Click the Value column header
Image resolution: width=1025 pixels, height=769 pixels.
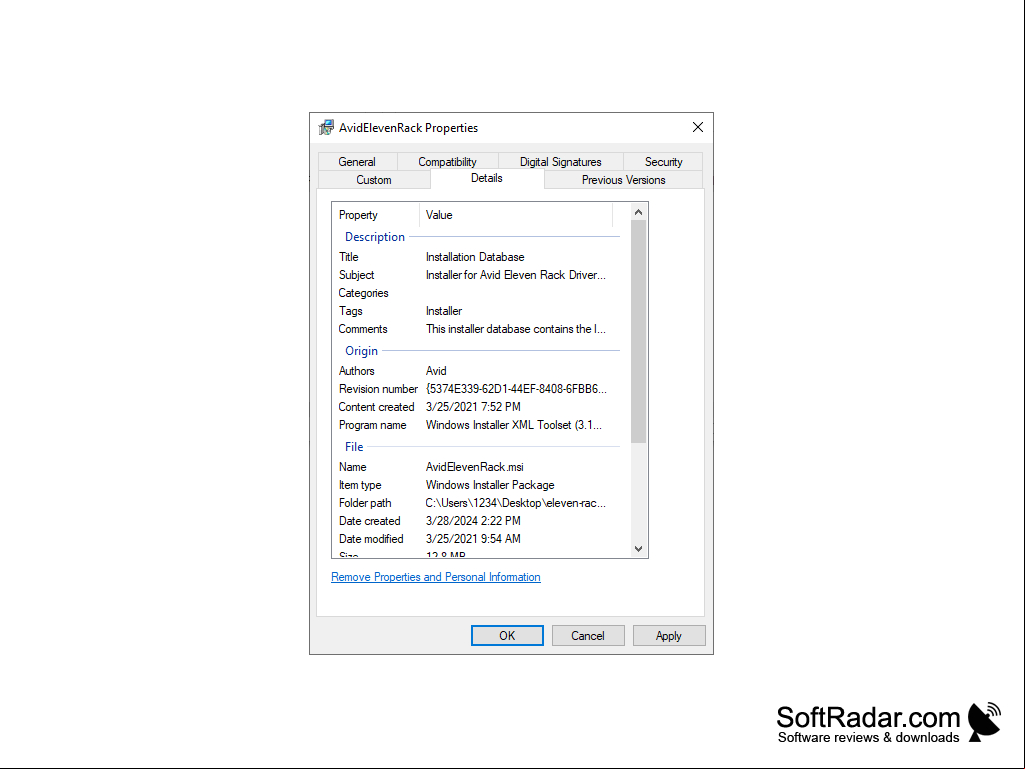(516, 214)
